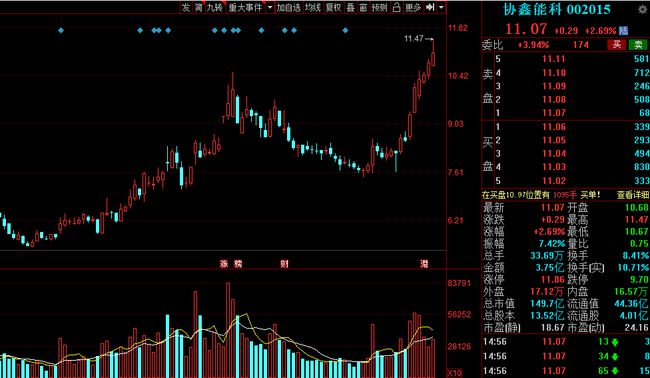Click the 总手 volume value 33.69万
650x378 pixels.
tap(548, 255)
